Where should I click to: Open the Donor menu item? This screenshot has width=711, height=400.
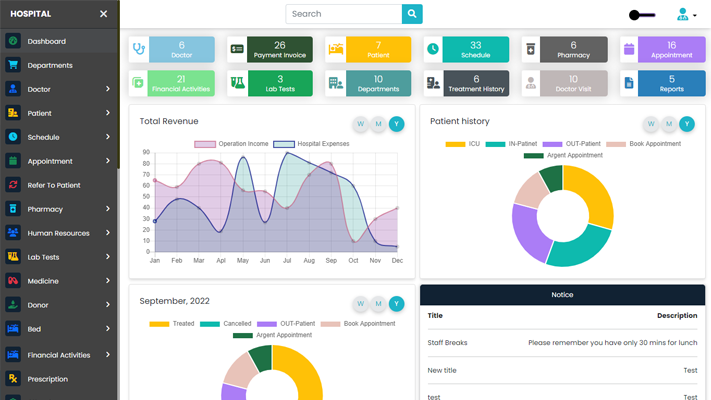click(59, 305)
